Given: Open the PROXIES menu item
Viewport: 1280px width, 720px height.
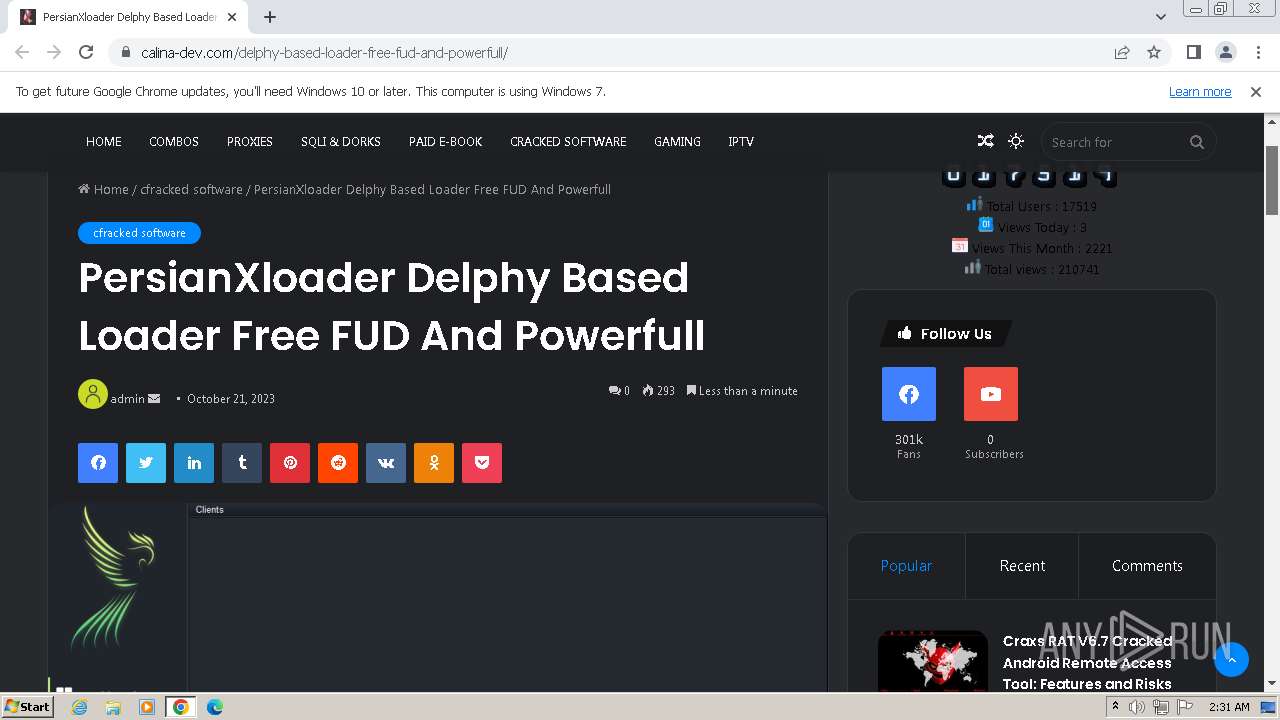Looking at the screenshot, I should point(250,142).
